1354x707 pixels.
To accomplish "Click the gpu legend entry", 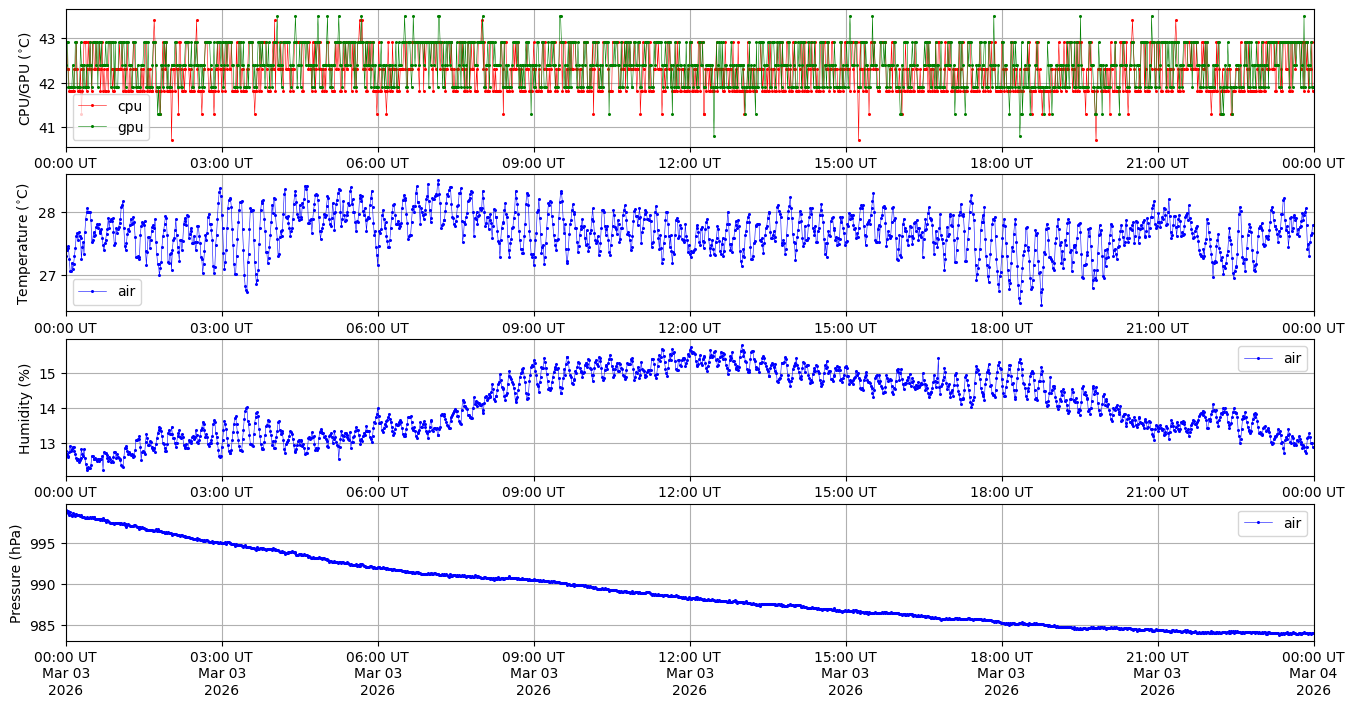I will coord(130,127).
